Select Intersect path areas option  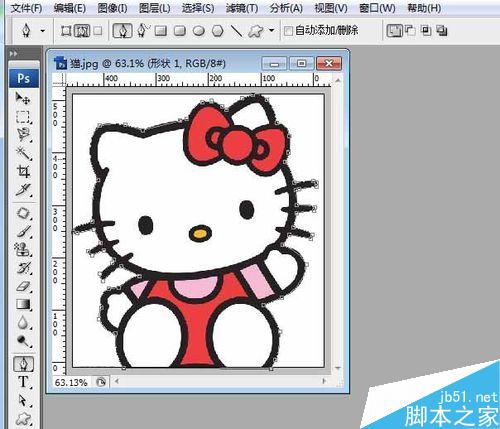pyautogui.click(x=426, y=31)
